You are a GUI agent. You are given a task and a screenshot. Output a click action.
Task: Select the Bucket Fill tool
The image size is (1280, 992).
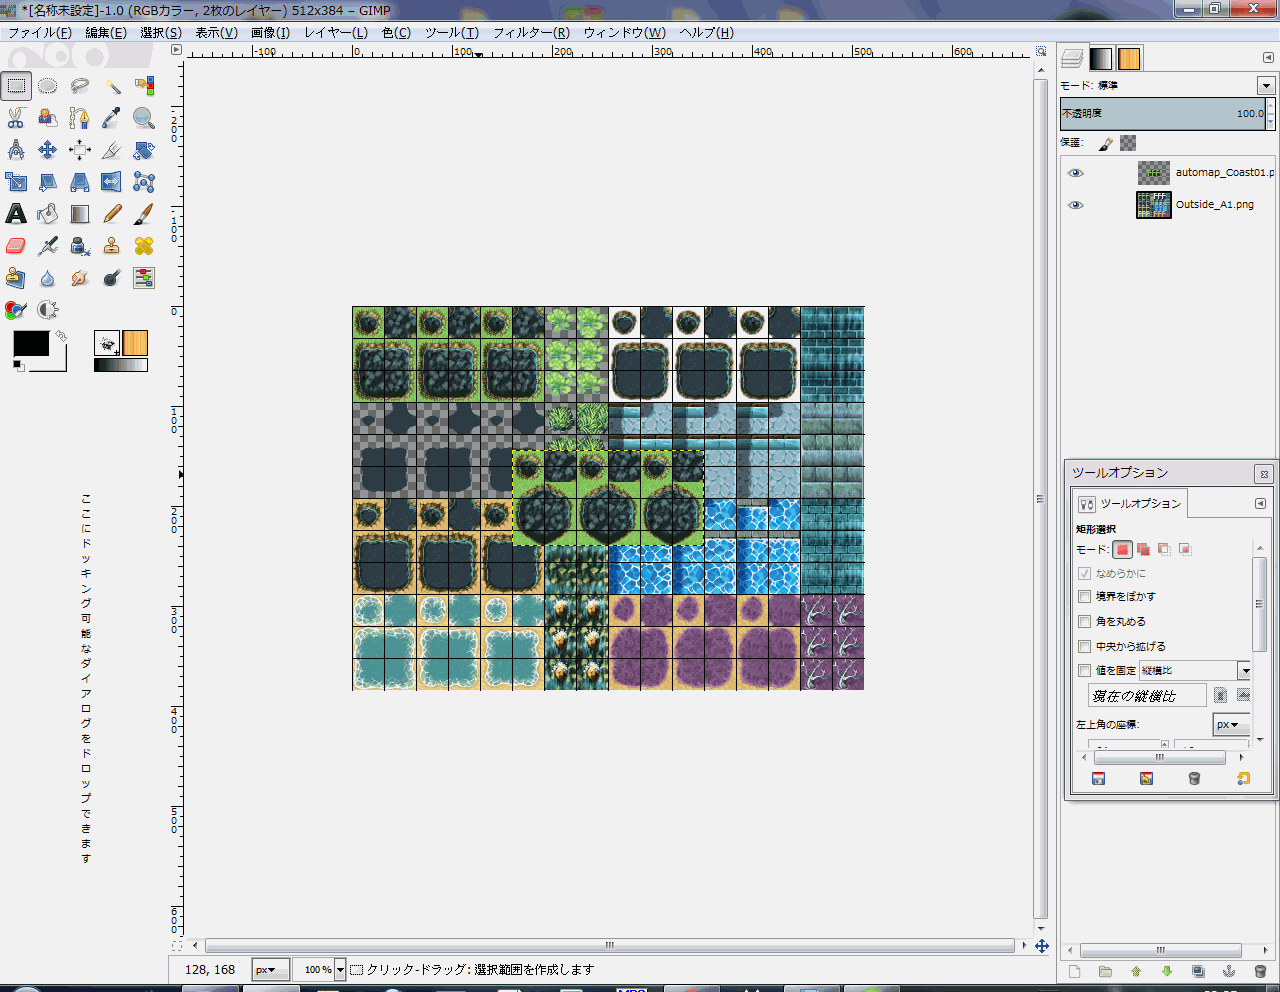pos(48,214)
